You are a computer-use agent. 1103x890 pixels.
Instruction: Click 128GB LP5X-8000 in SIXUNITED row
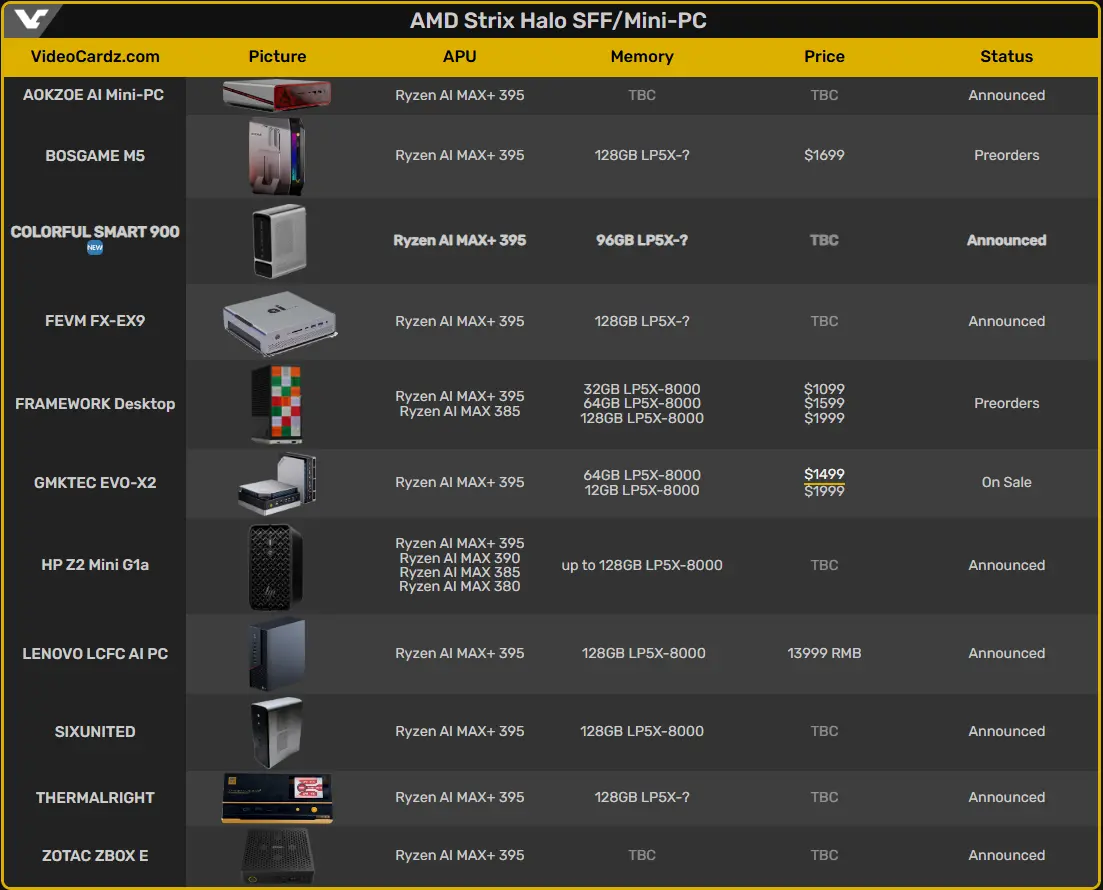(x=642, y=732)
